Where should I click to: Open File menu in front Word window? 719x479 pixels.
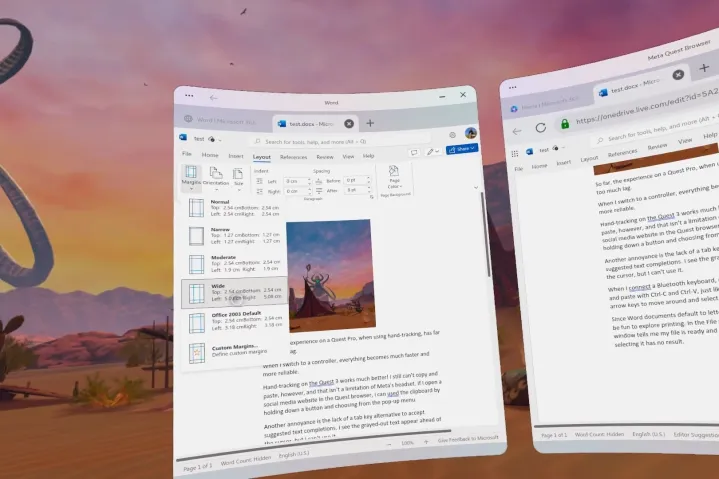pyautogui.click(x=187, y=154)
